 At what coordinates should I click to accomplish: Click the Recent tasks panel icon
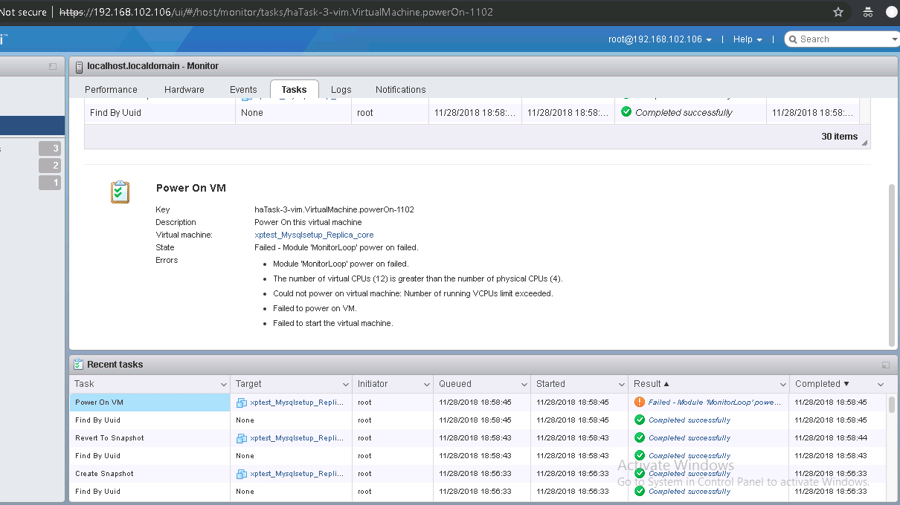(x=78, y=365)
